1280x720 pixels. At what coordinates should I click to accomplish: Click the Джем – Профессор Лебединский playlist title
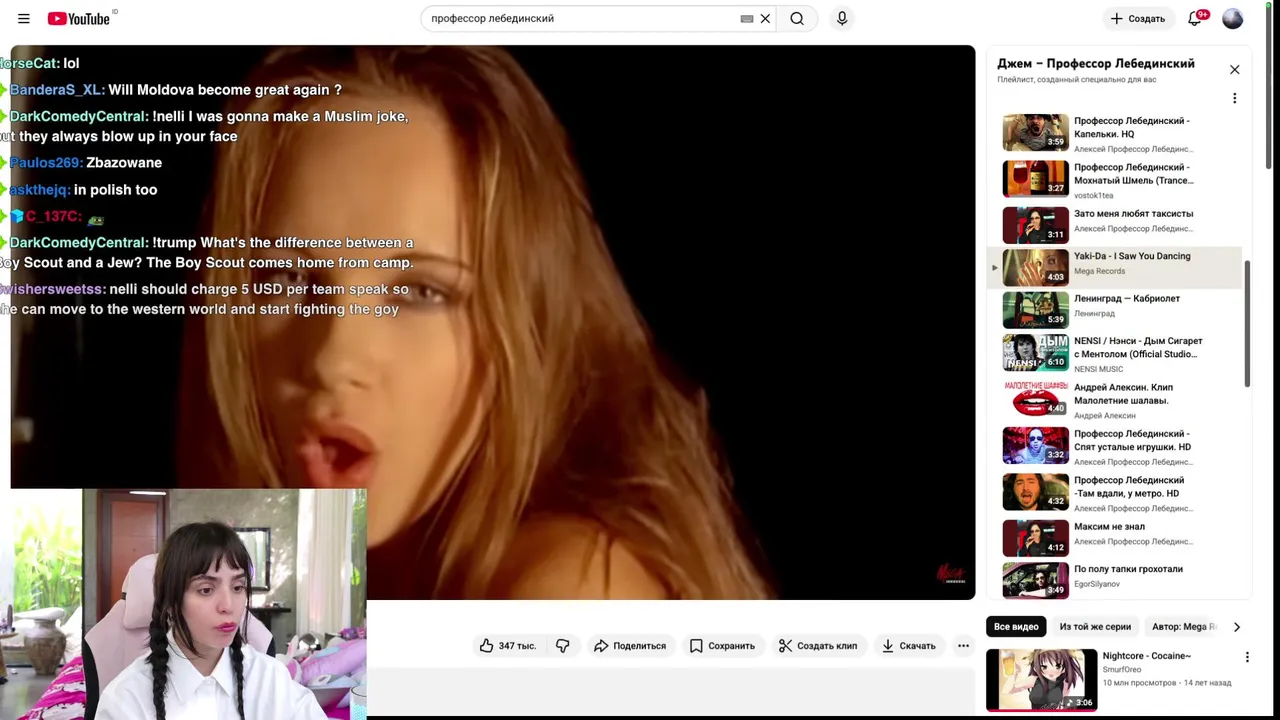tap(1095, 63)
